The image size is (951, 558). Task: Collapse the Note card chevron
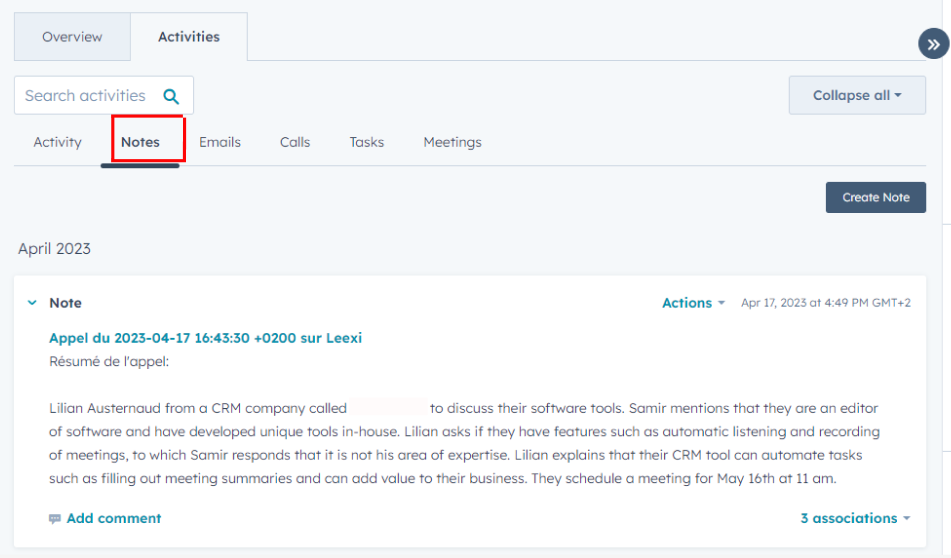[32, 302]
